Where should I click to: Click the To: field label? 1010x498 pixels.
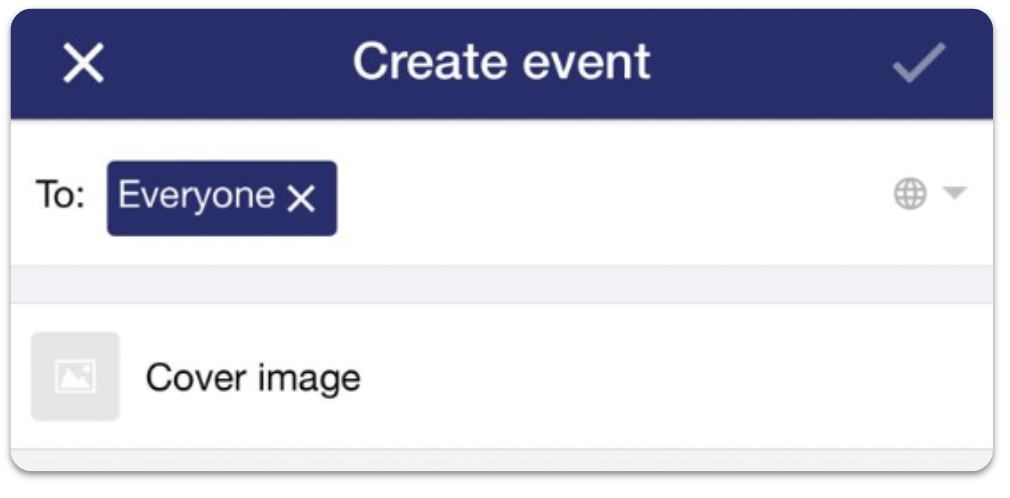(x=60, y=194)
